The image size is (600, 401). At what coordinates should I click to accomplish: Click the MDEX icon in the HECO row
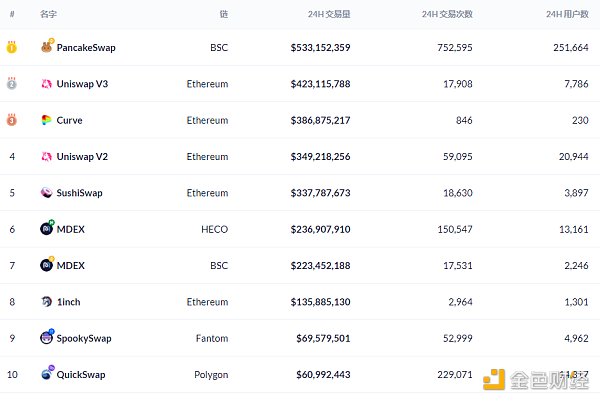click(x=47, y=229)
